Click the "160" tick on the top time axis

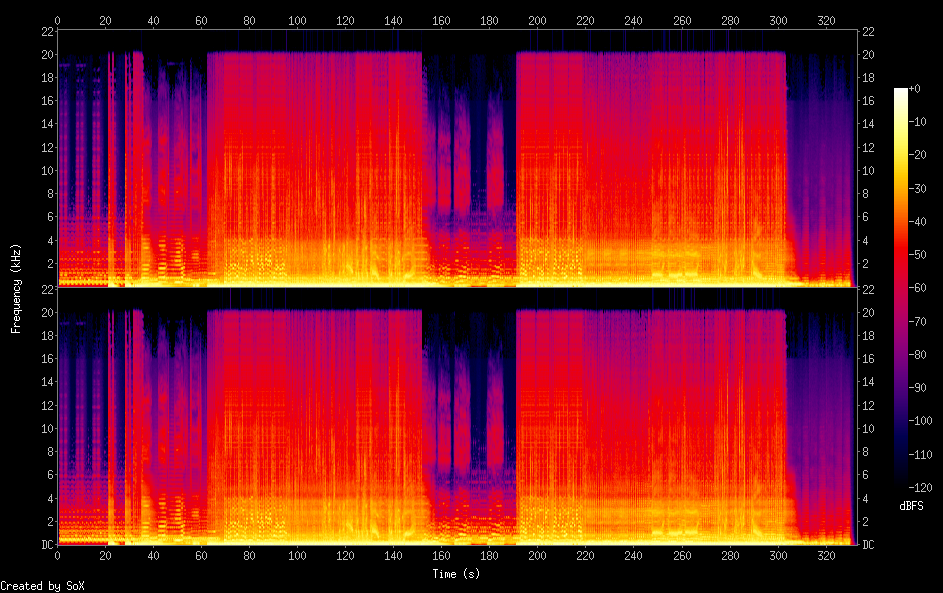click(441, 20)
